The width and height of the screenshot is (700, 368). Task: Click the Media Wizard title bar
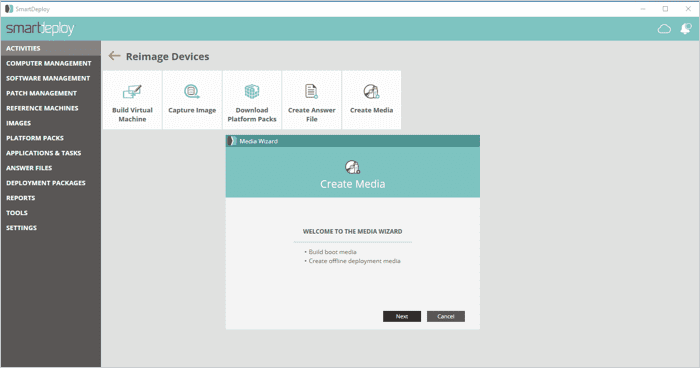[x=353, y=141]
